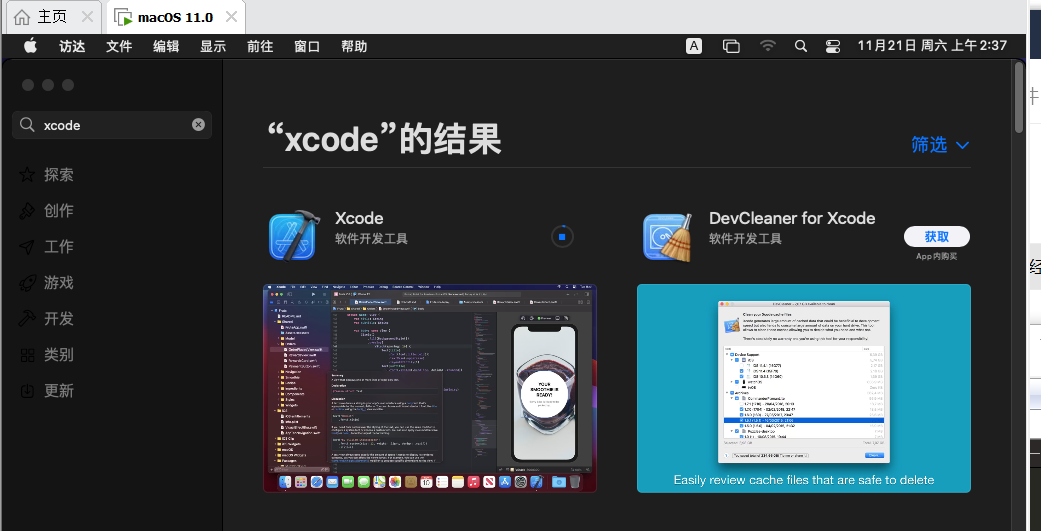Go to 探索 in the sidebar
Image resolution: width=1041 pixels, height=531 pixels.
coord(58,175)
